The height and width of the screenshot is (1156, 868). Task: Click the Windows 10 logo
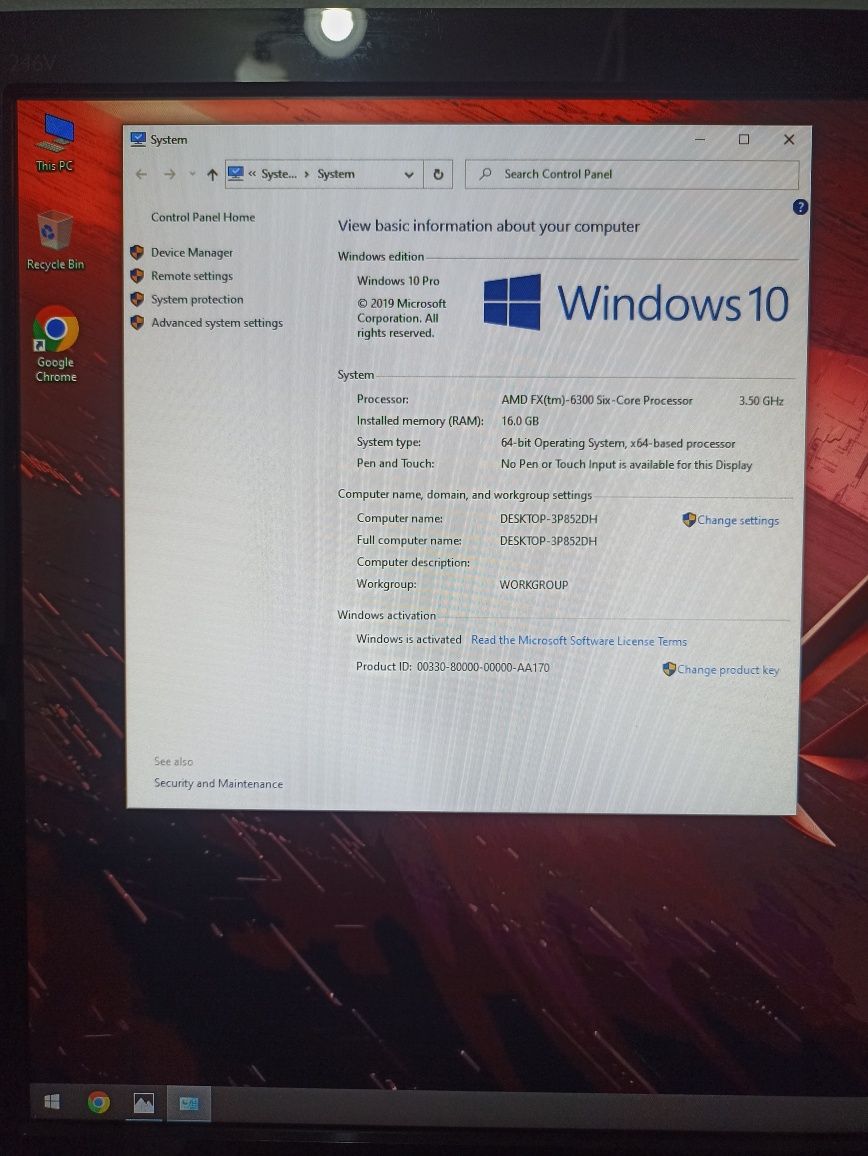pyautogui.click(x=636, y=303)
